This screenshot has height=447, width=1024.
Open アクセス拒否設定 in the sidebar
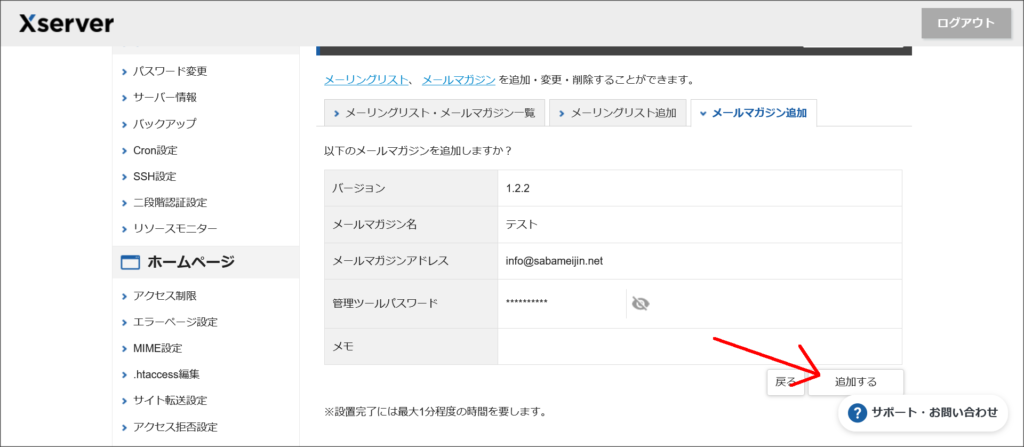click(175, 427)
